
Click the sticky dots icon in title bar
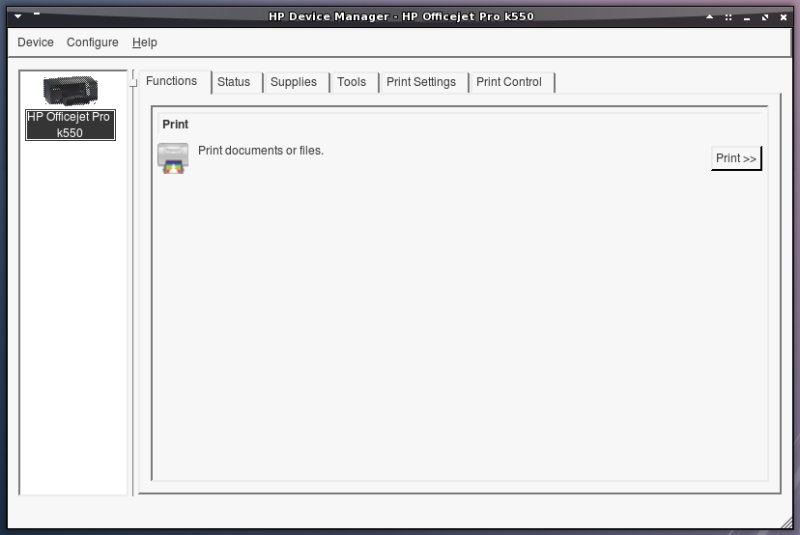(728, 17)
